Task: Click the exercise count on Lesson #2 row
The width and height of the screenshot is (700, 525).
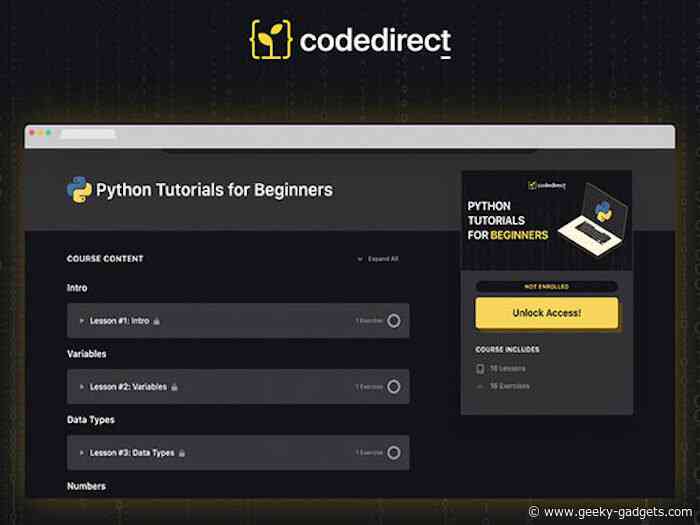Action: (x=369, y=387)
